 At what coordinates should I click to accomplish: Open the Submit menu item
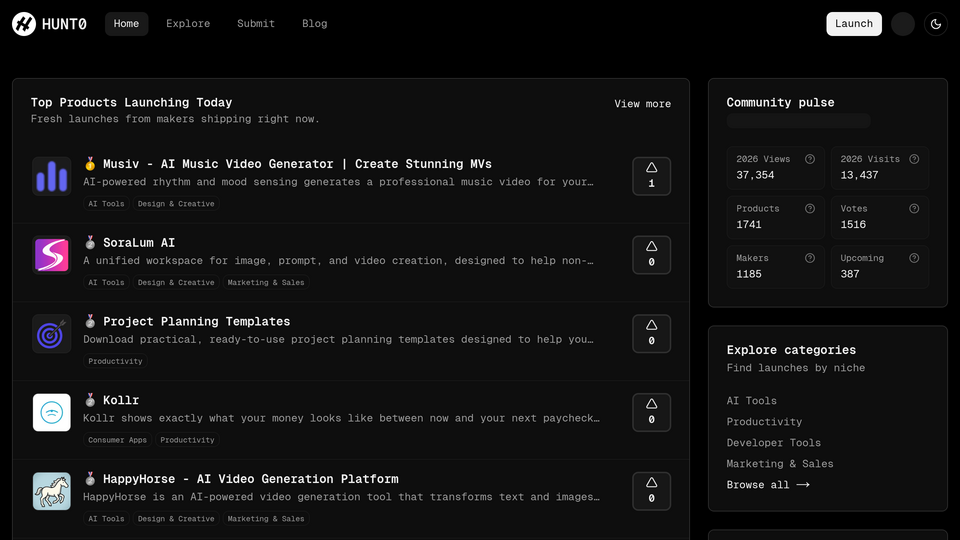click(256, 24)
